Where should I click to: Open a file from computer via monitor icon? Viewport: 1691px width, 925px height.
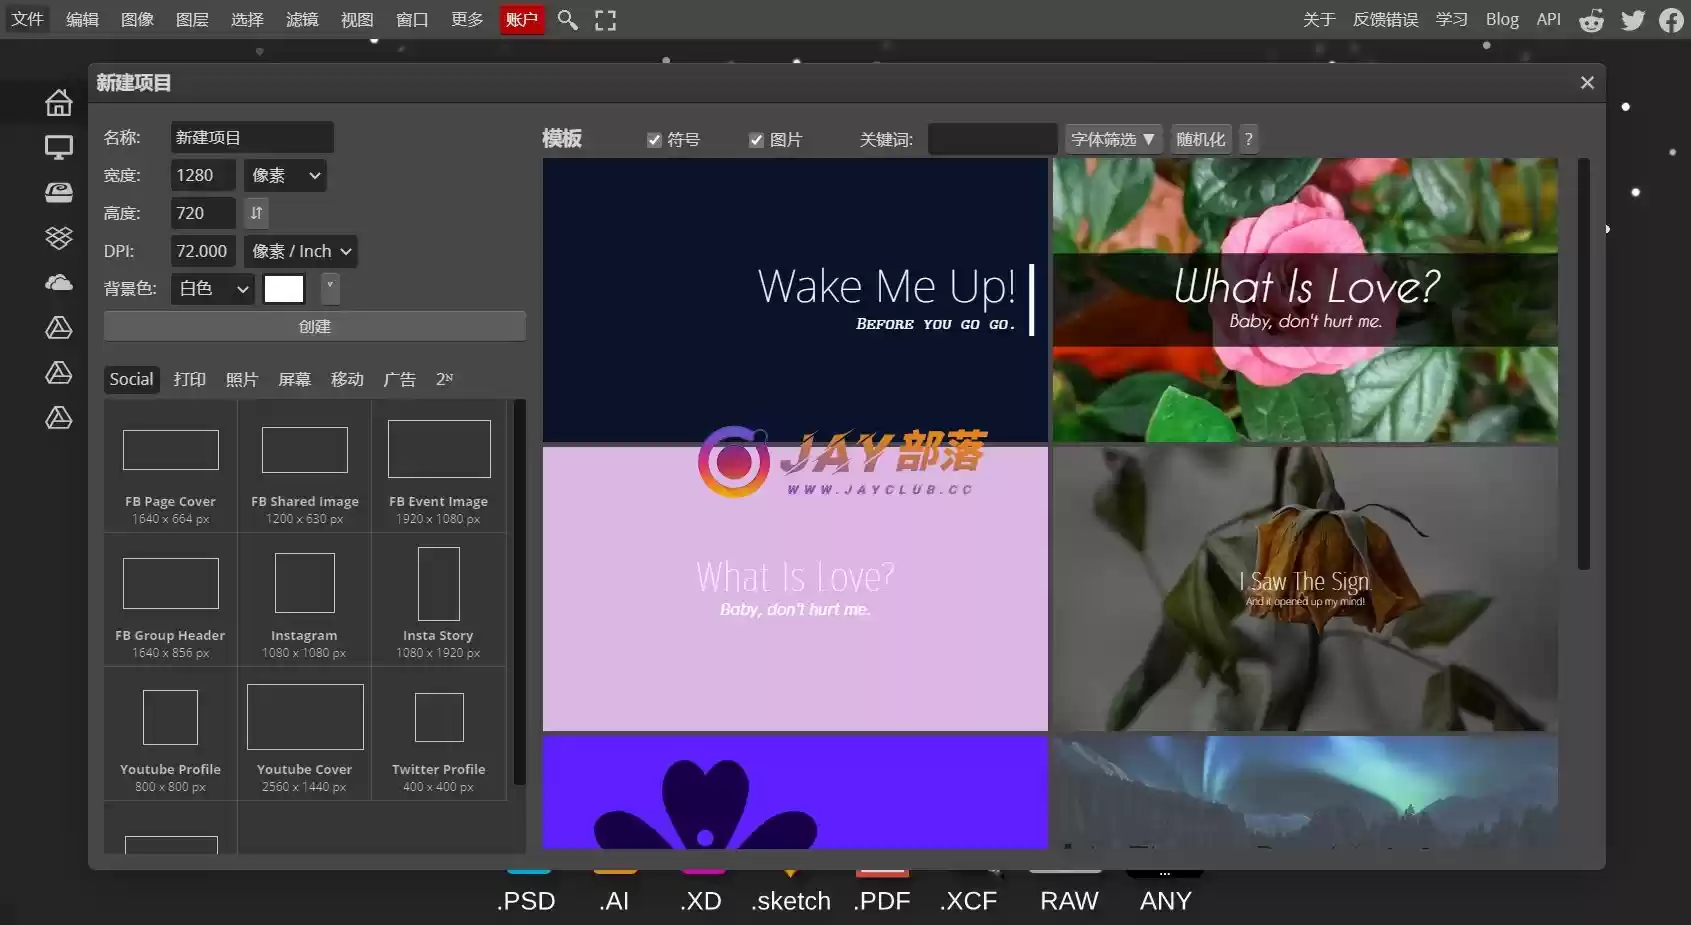(59, 147)
